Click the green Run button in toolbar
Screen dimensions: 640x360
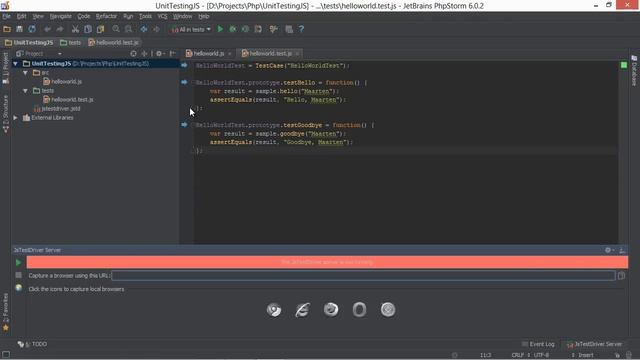(x=220, y=29)
